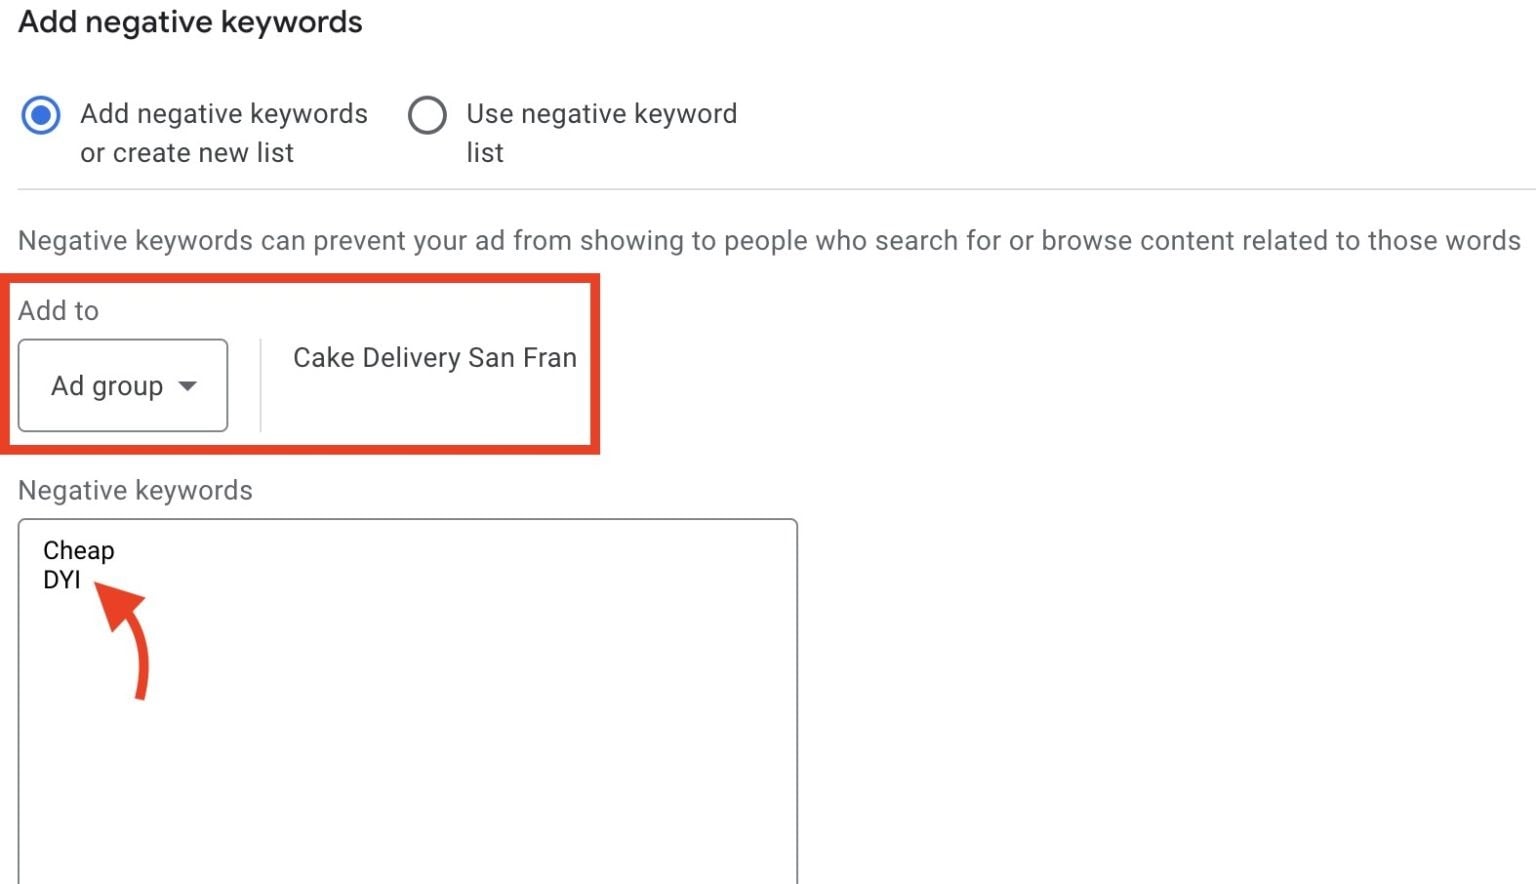Open the 'Ad group' dropdown

pyautogui.click(x=123, y=385)
